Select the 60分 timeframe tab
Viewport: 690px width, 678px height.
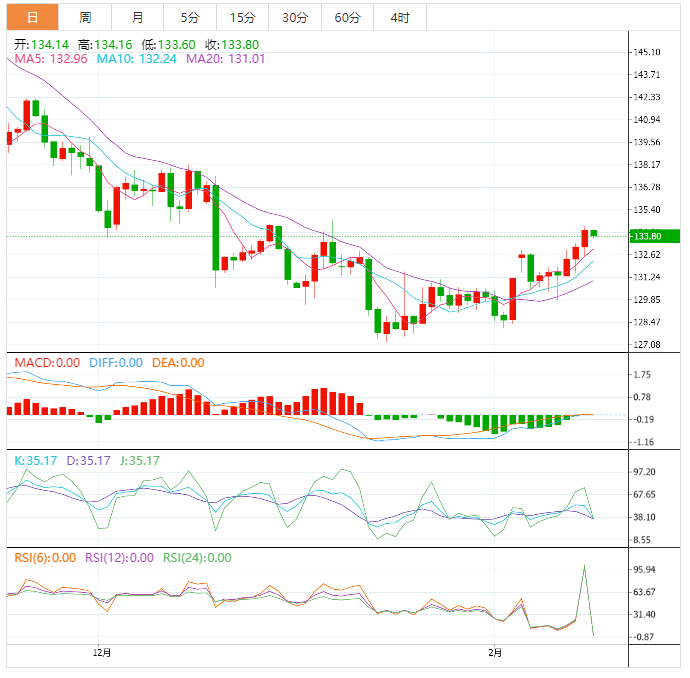coord(347,18)
